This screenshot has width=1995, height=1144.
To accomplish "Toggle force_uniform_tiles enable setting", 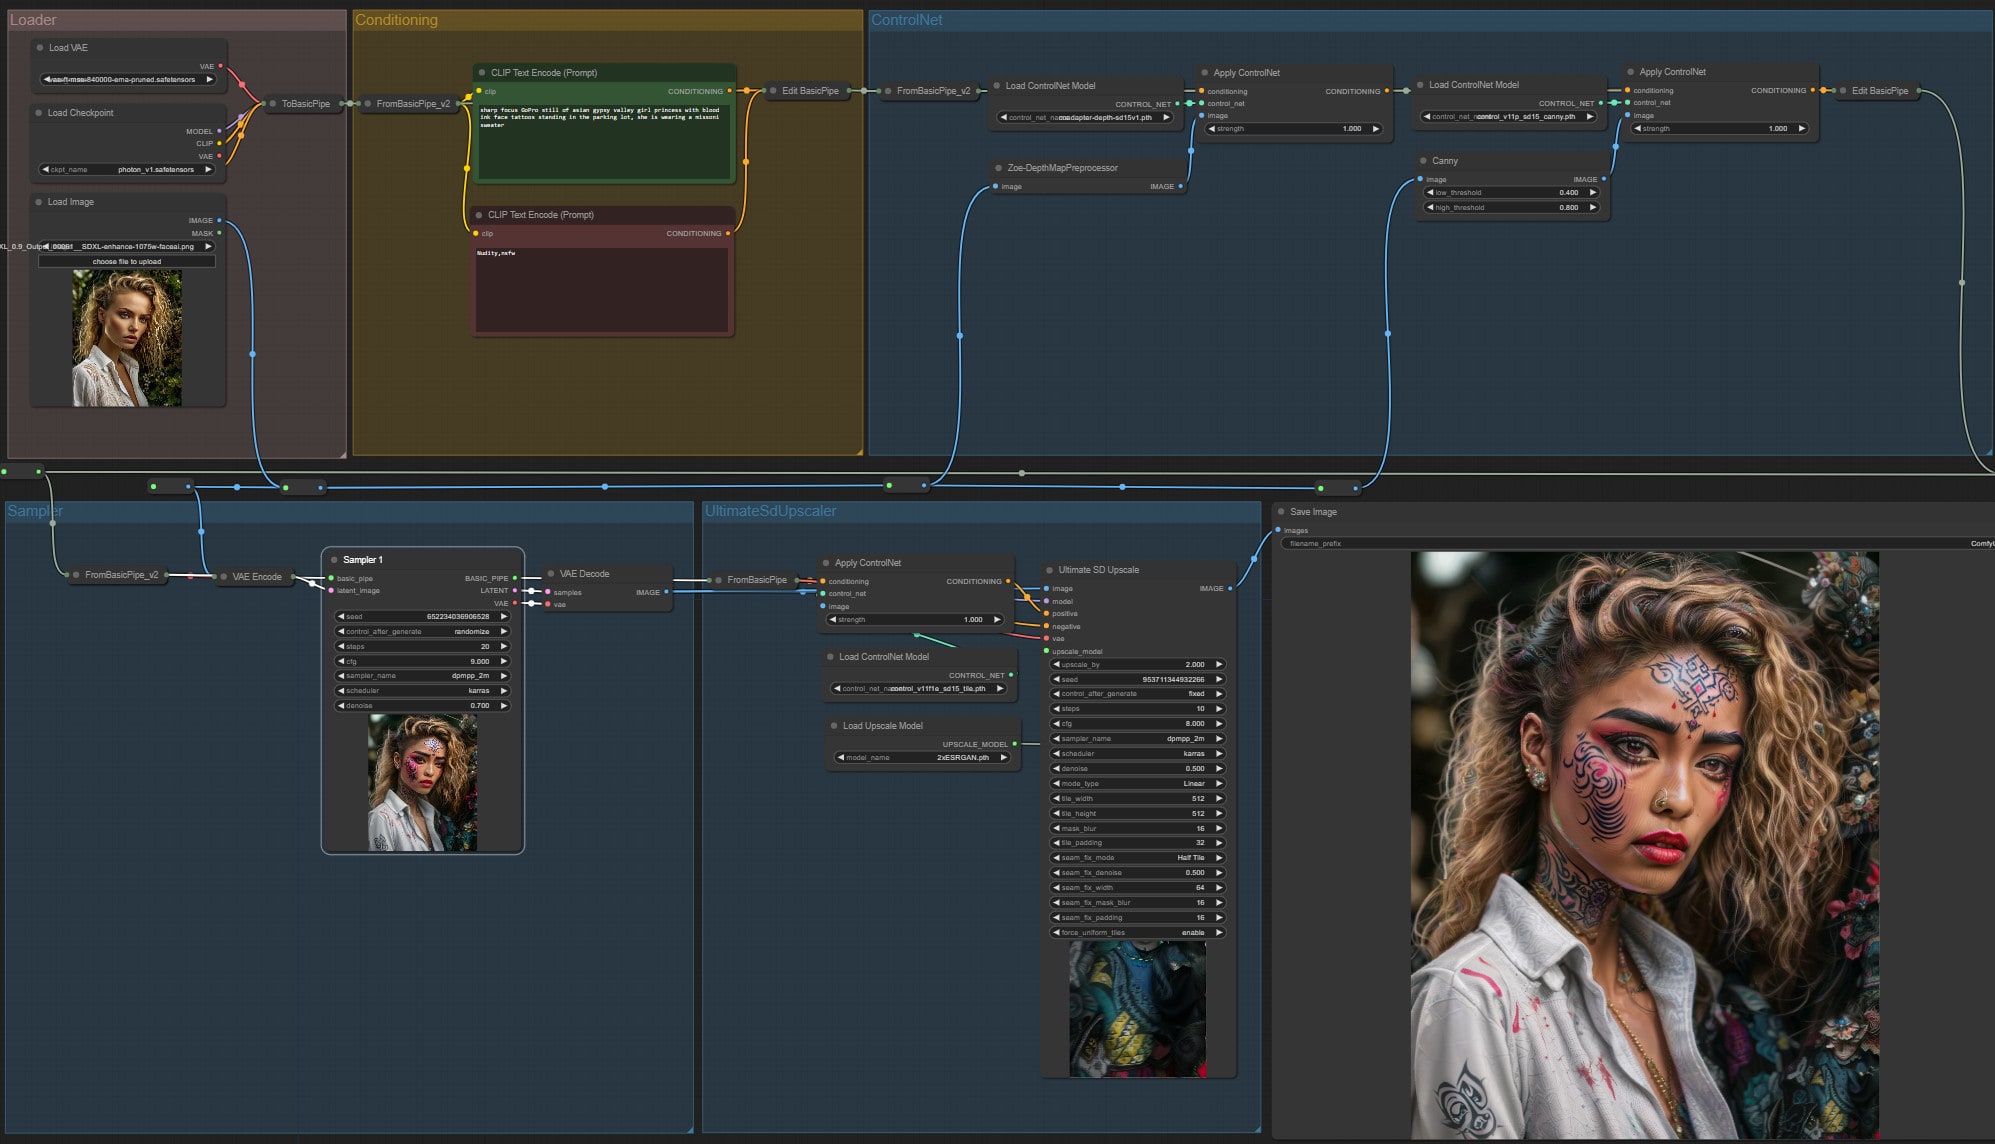I will [x=1138, y=933].
